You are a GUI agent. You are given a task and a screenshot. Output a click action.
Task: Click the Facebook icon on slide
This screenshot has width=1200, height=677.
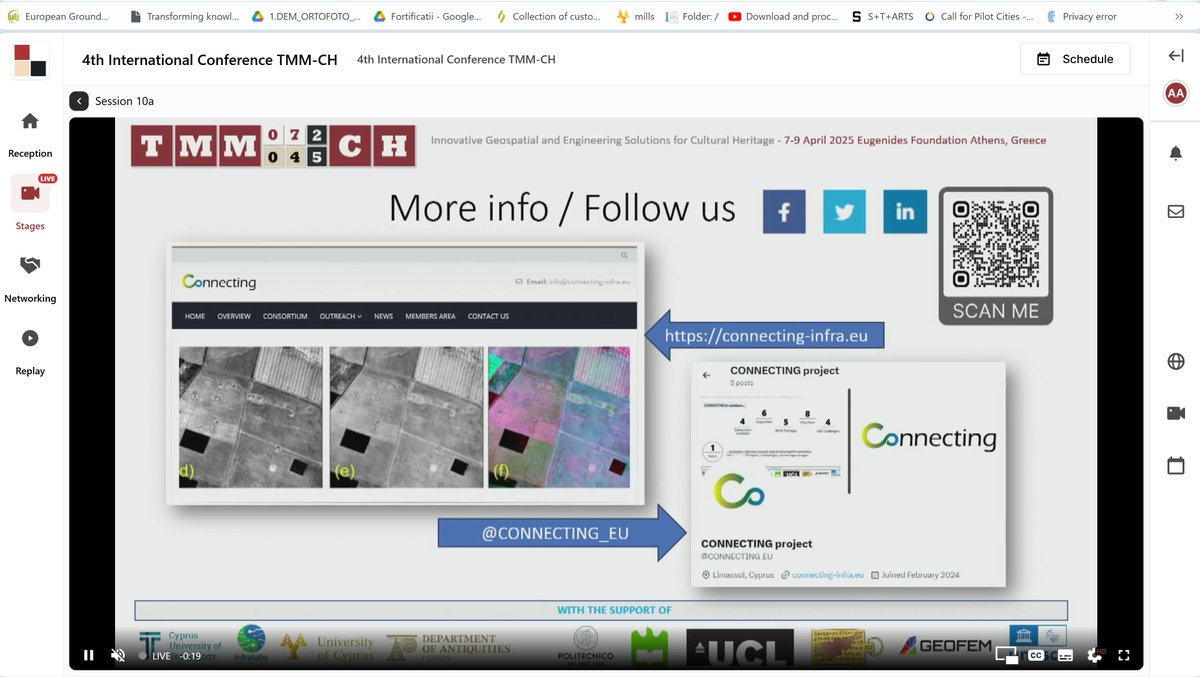pyautogui.click(x=784, y=212)
